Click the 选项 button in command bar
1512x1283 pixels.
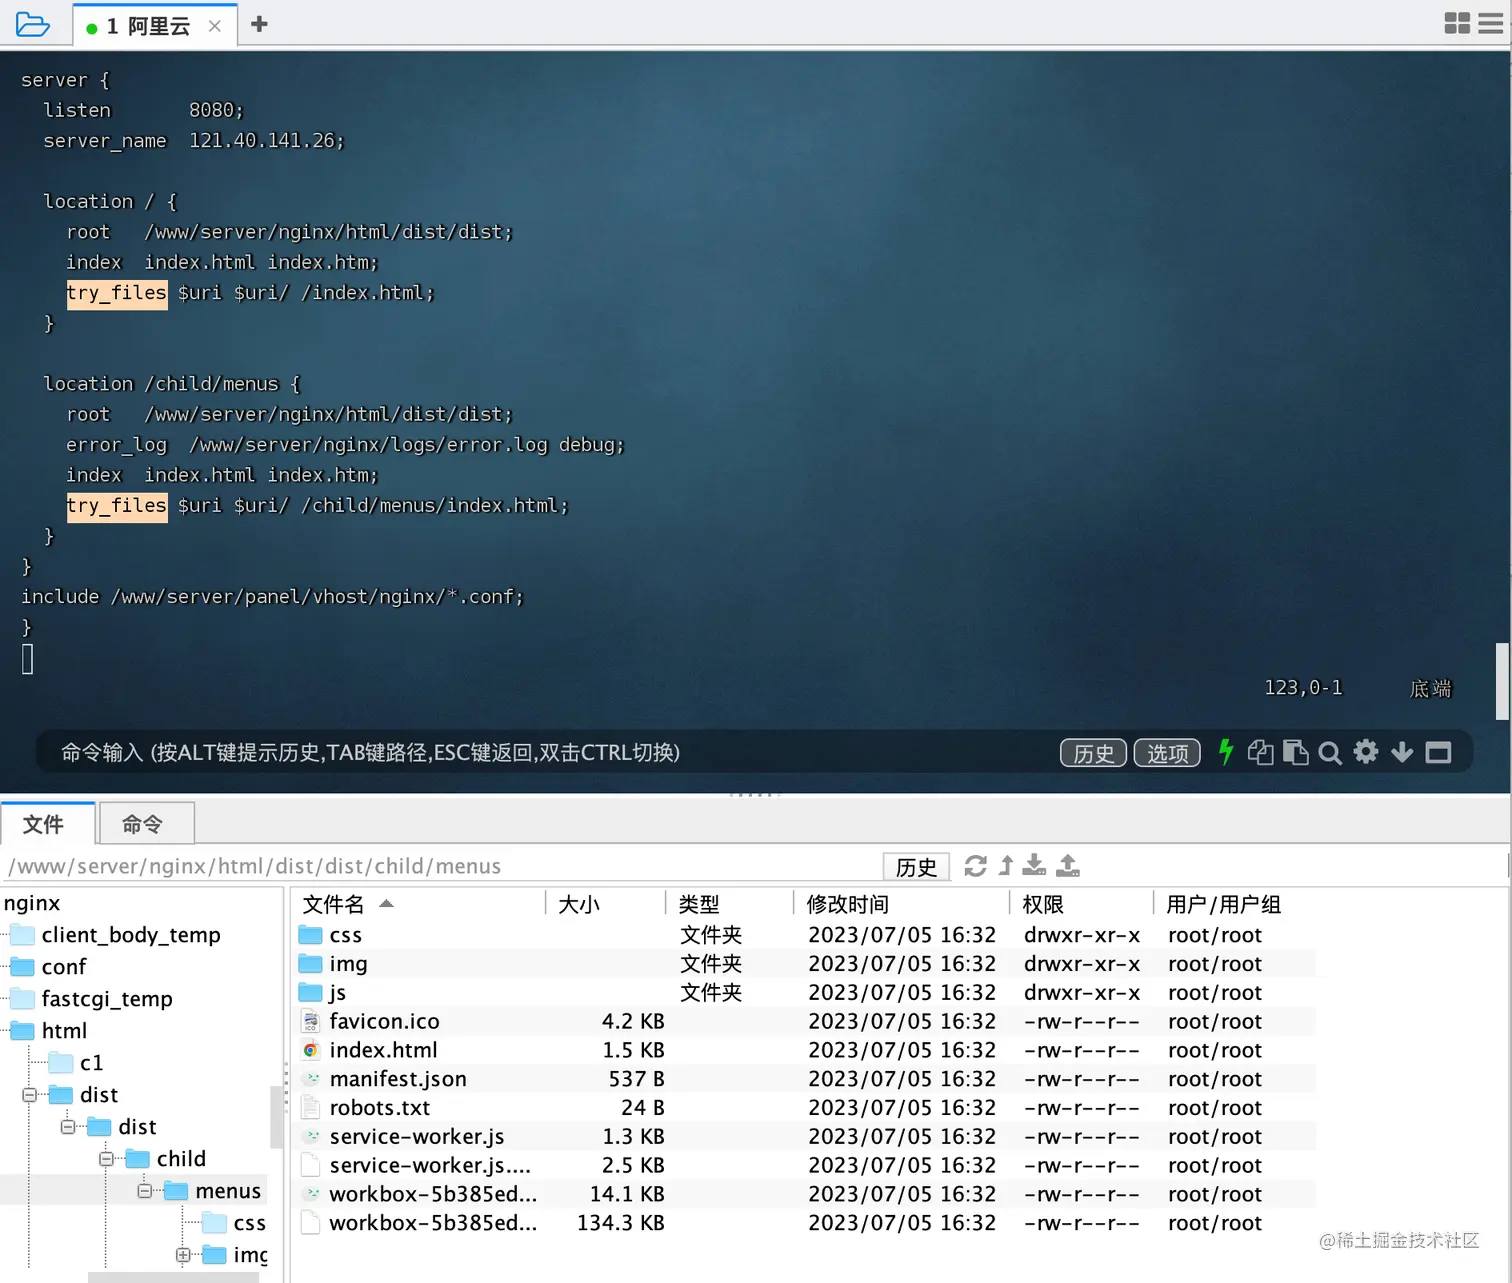(x=1167, y=753)
